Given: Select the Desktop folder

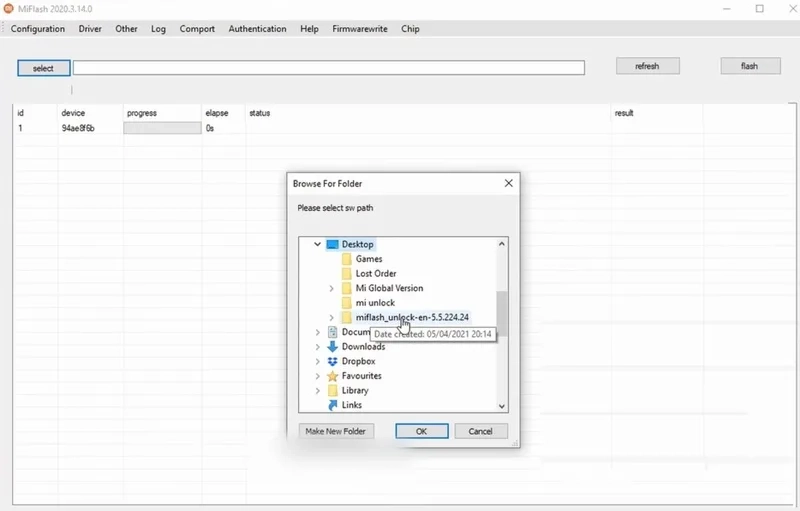Looking at the screenshot, I should (358, 244).
